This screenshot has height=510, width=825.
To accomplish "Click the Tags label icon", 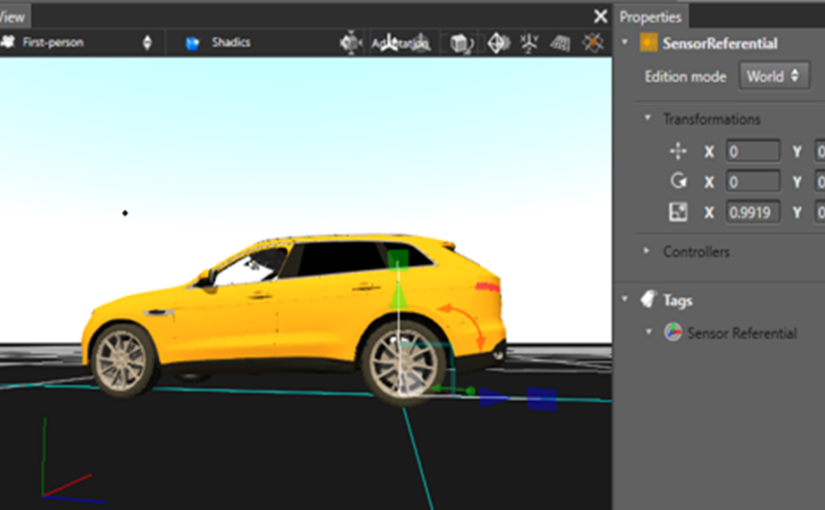I will 649,299.
